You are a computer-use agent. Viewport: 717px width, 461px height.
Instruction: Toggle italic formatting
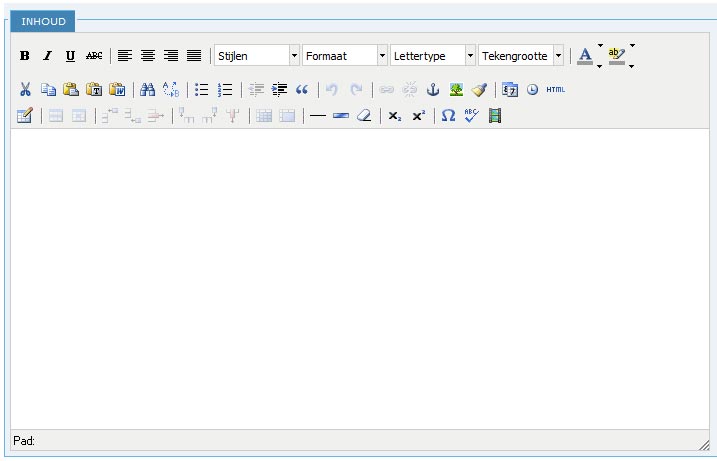48,56
